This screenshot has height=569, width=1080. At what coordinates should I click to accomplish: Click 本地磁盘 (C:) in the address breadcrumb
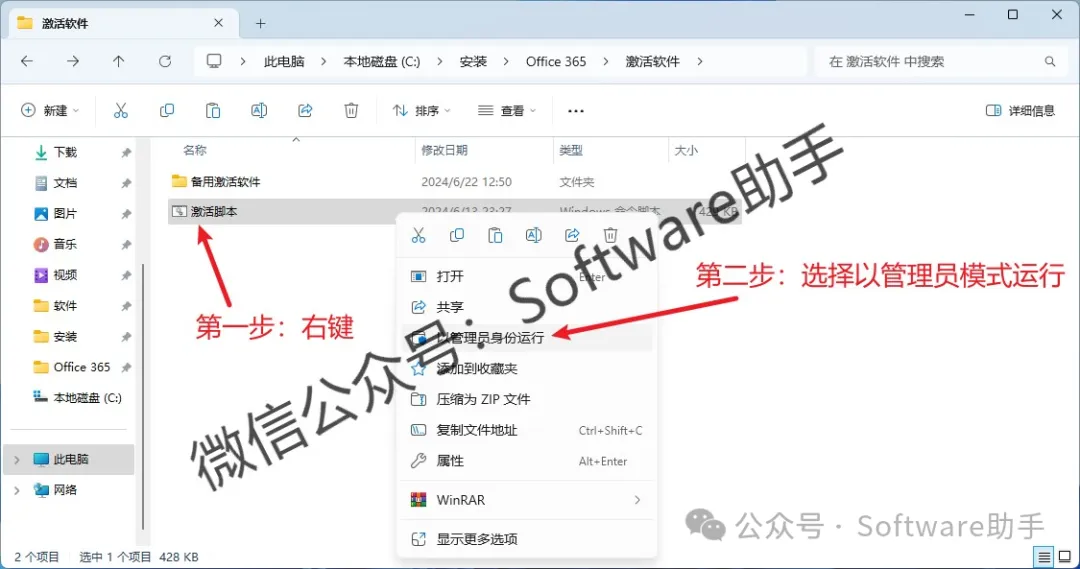(x=382, y=61)
